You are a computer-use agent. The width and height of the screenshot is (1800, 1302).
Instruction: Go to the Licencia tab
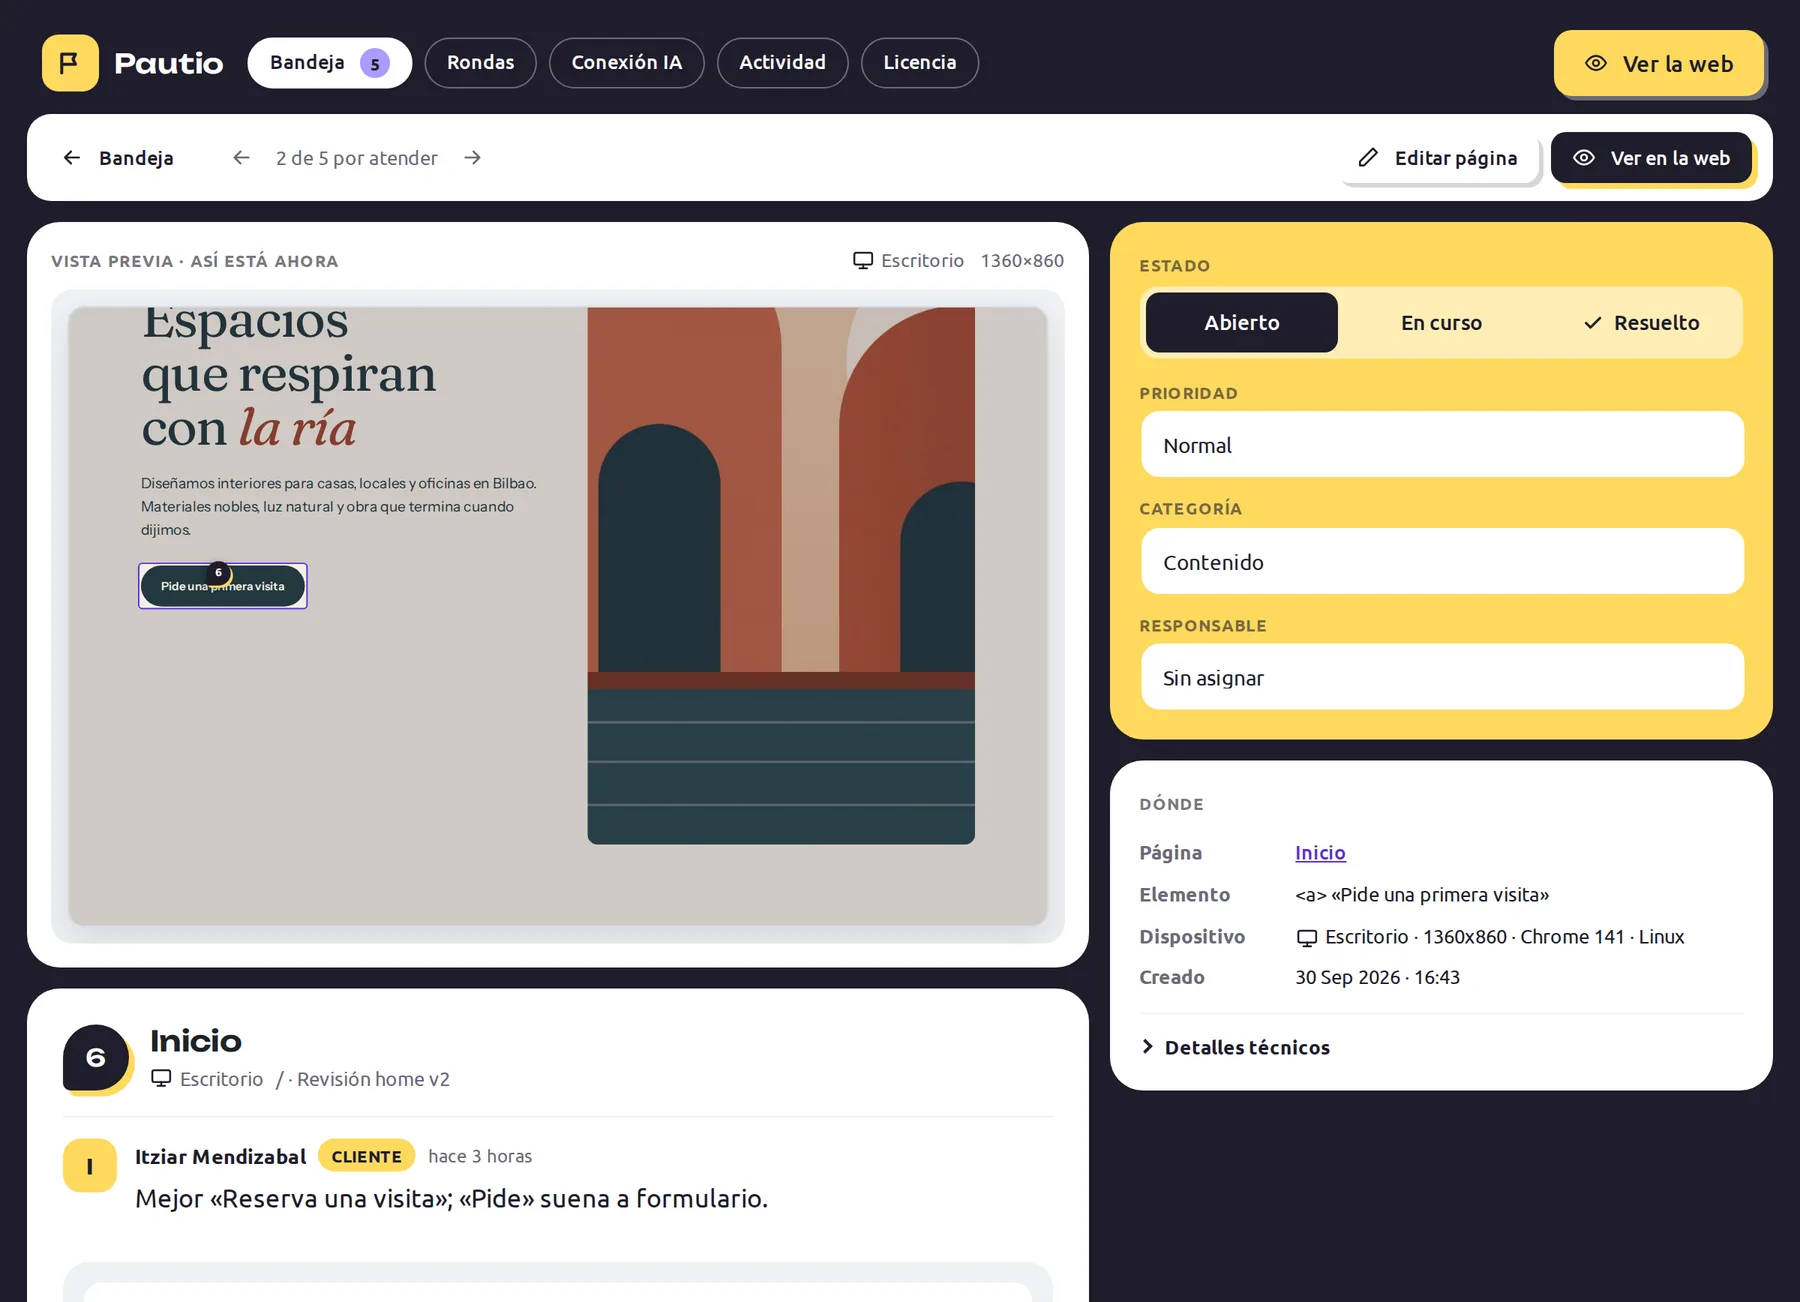[919, 63]
